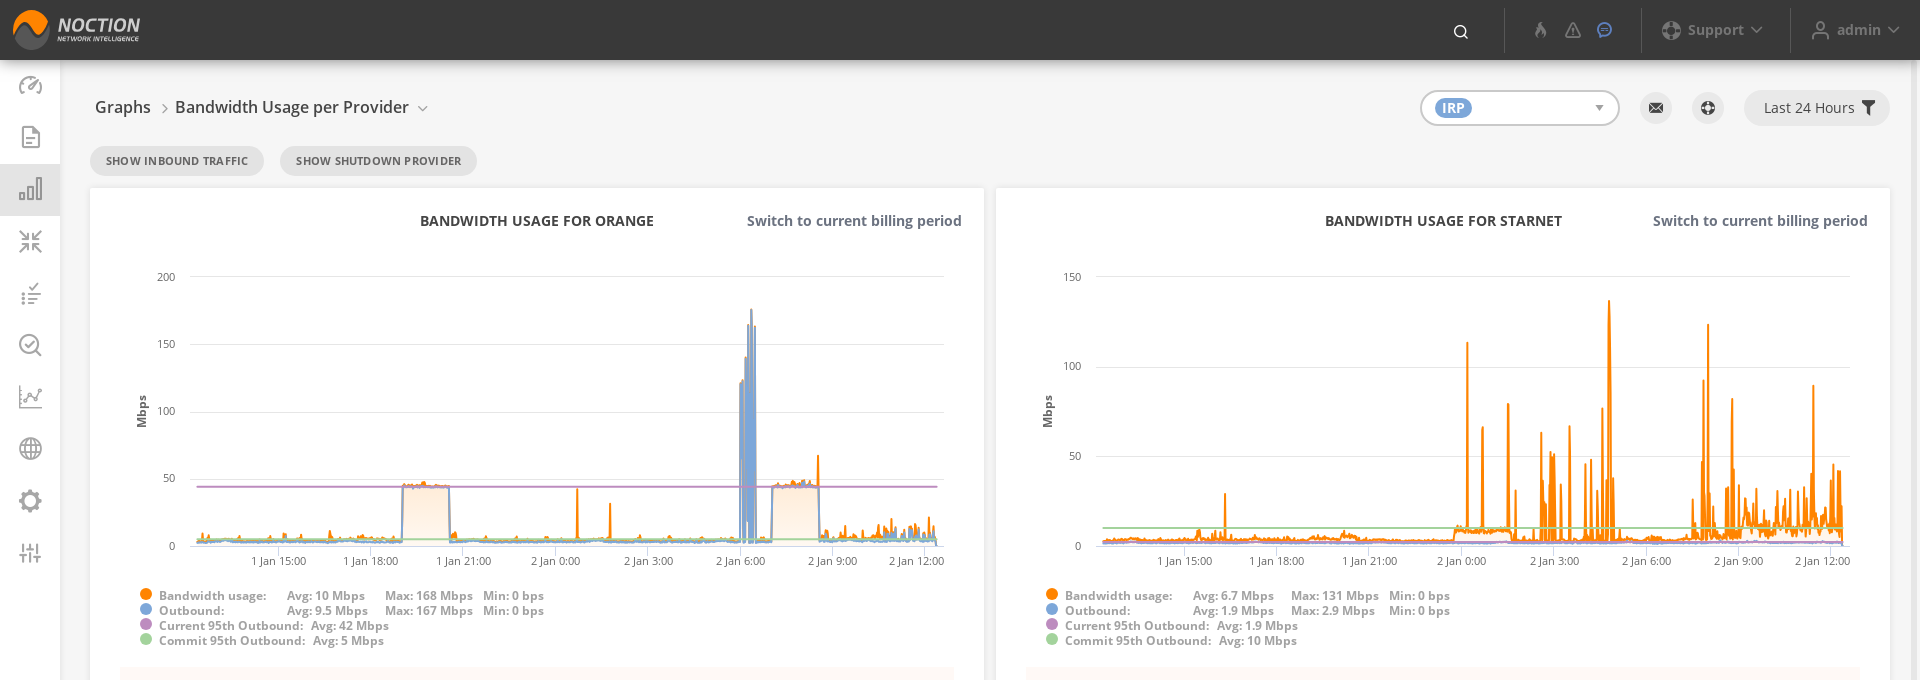This screenshot has height=680, width=1920.
Task: Open the line chart icon in sidebar
Action: tap(30, 397)
